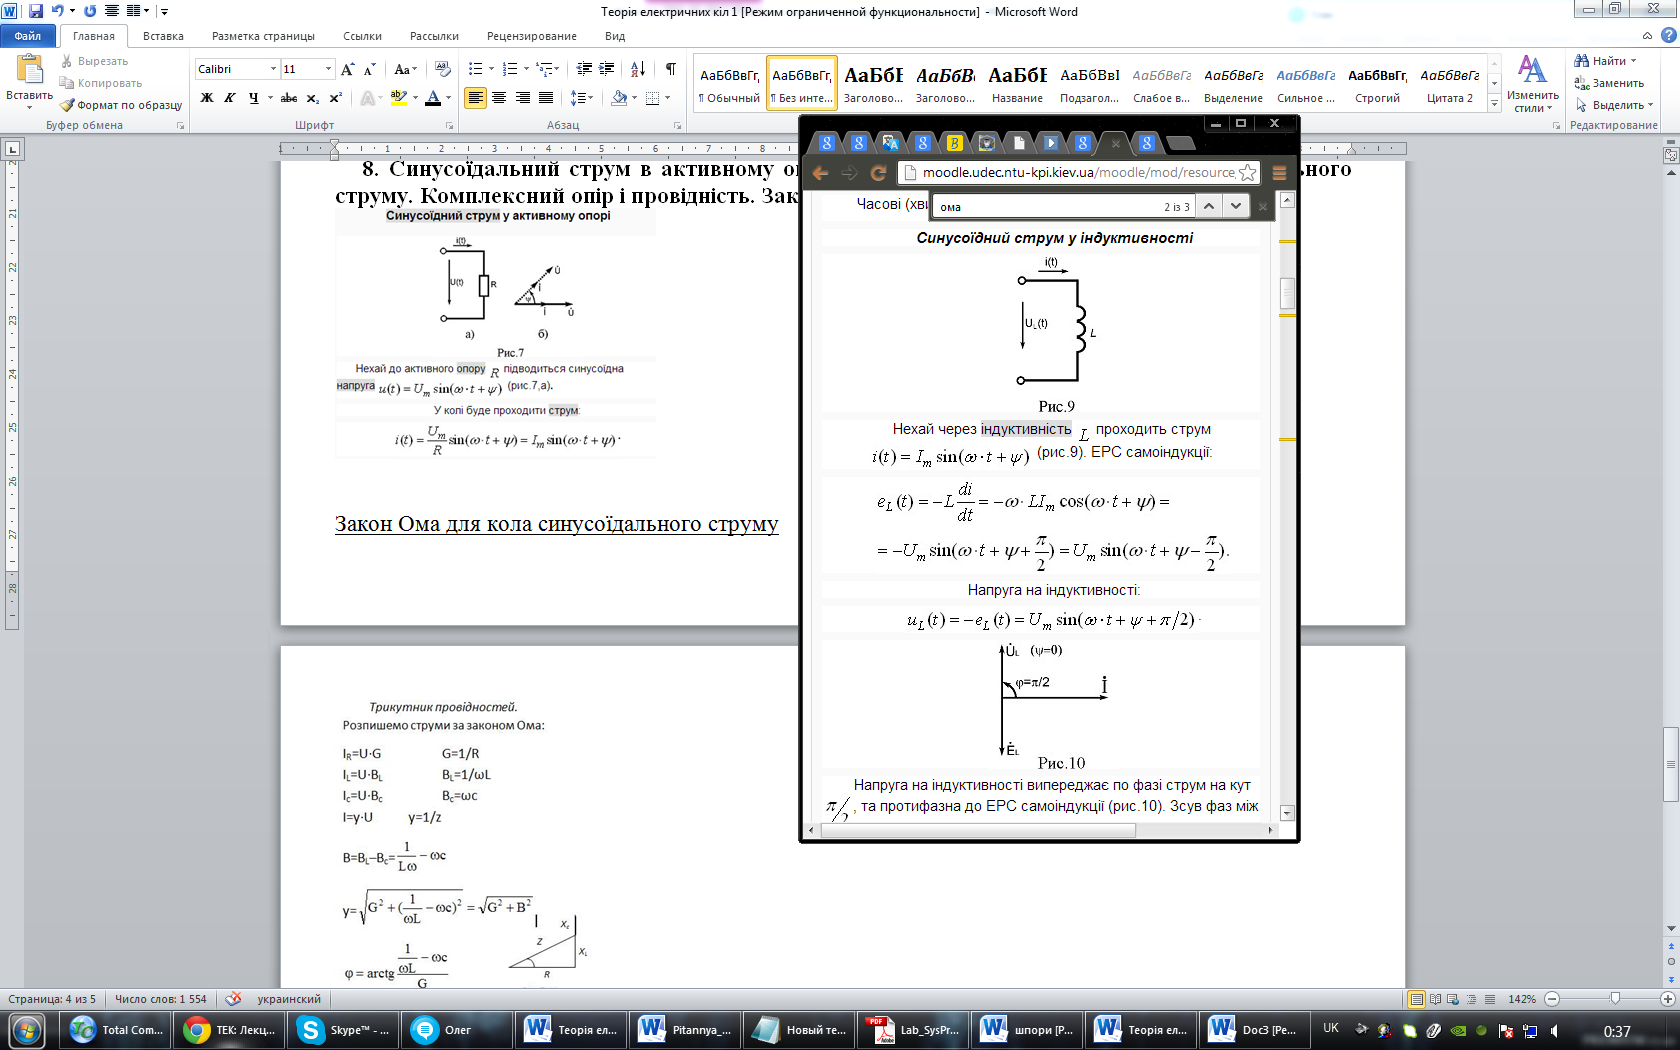Go to next find result in Chrome
The width and height of the screenshot is (1680, 1050).
point(1236,206)
